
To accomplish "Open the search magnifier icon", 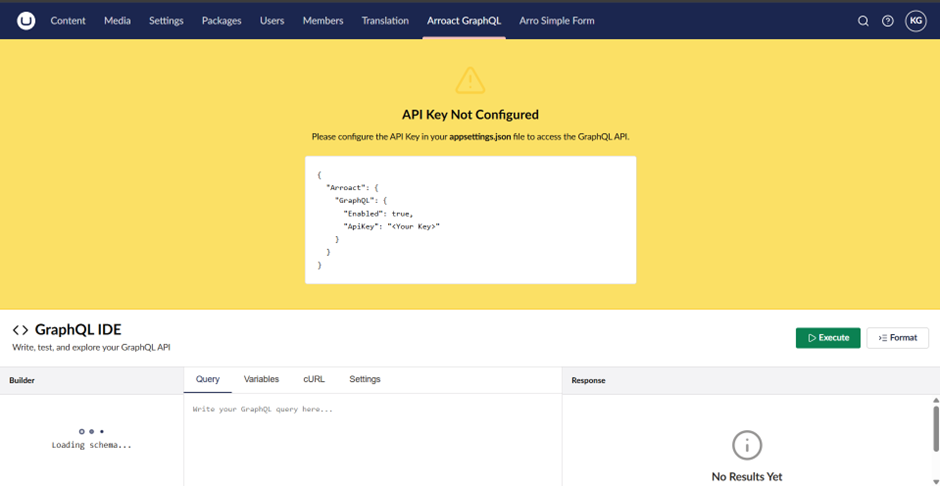I will click(x=863, y=21).
